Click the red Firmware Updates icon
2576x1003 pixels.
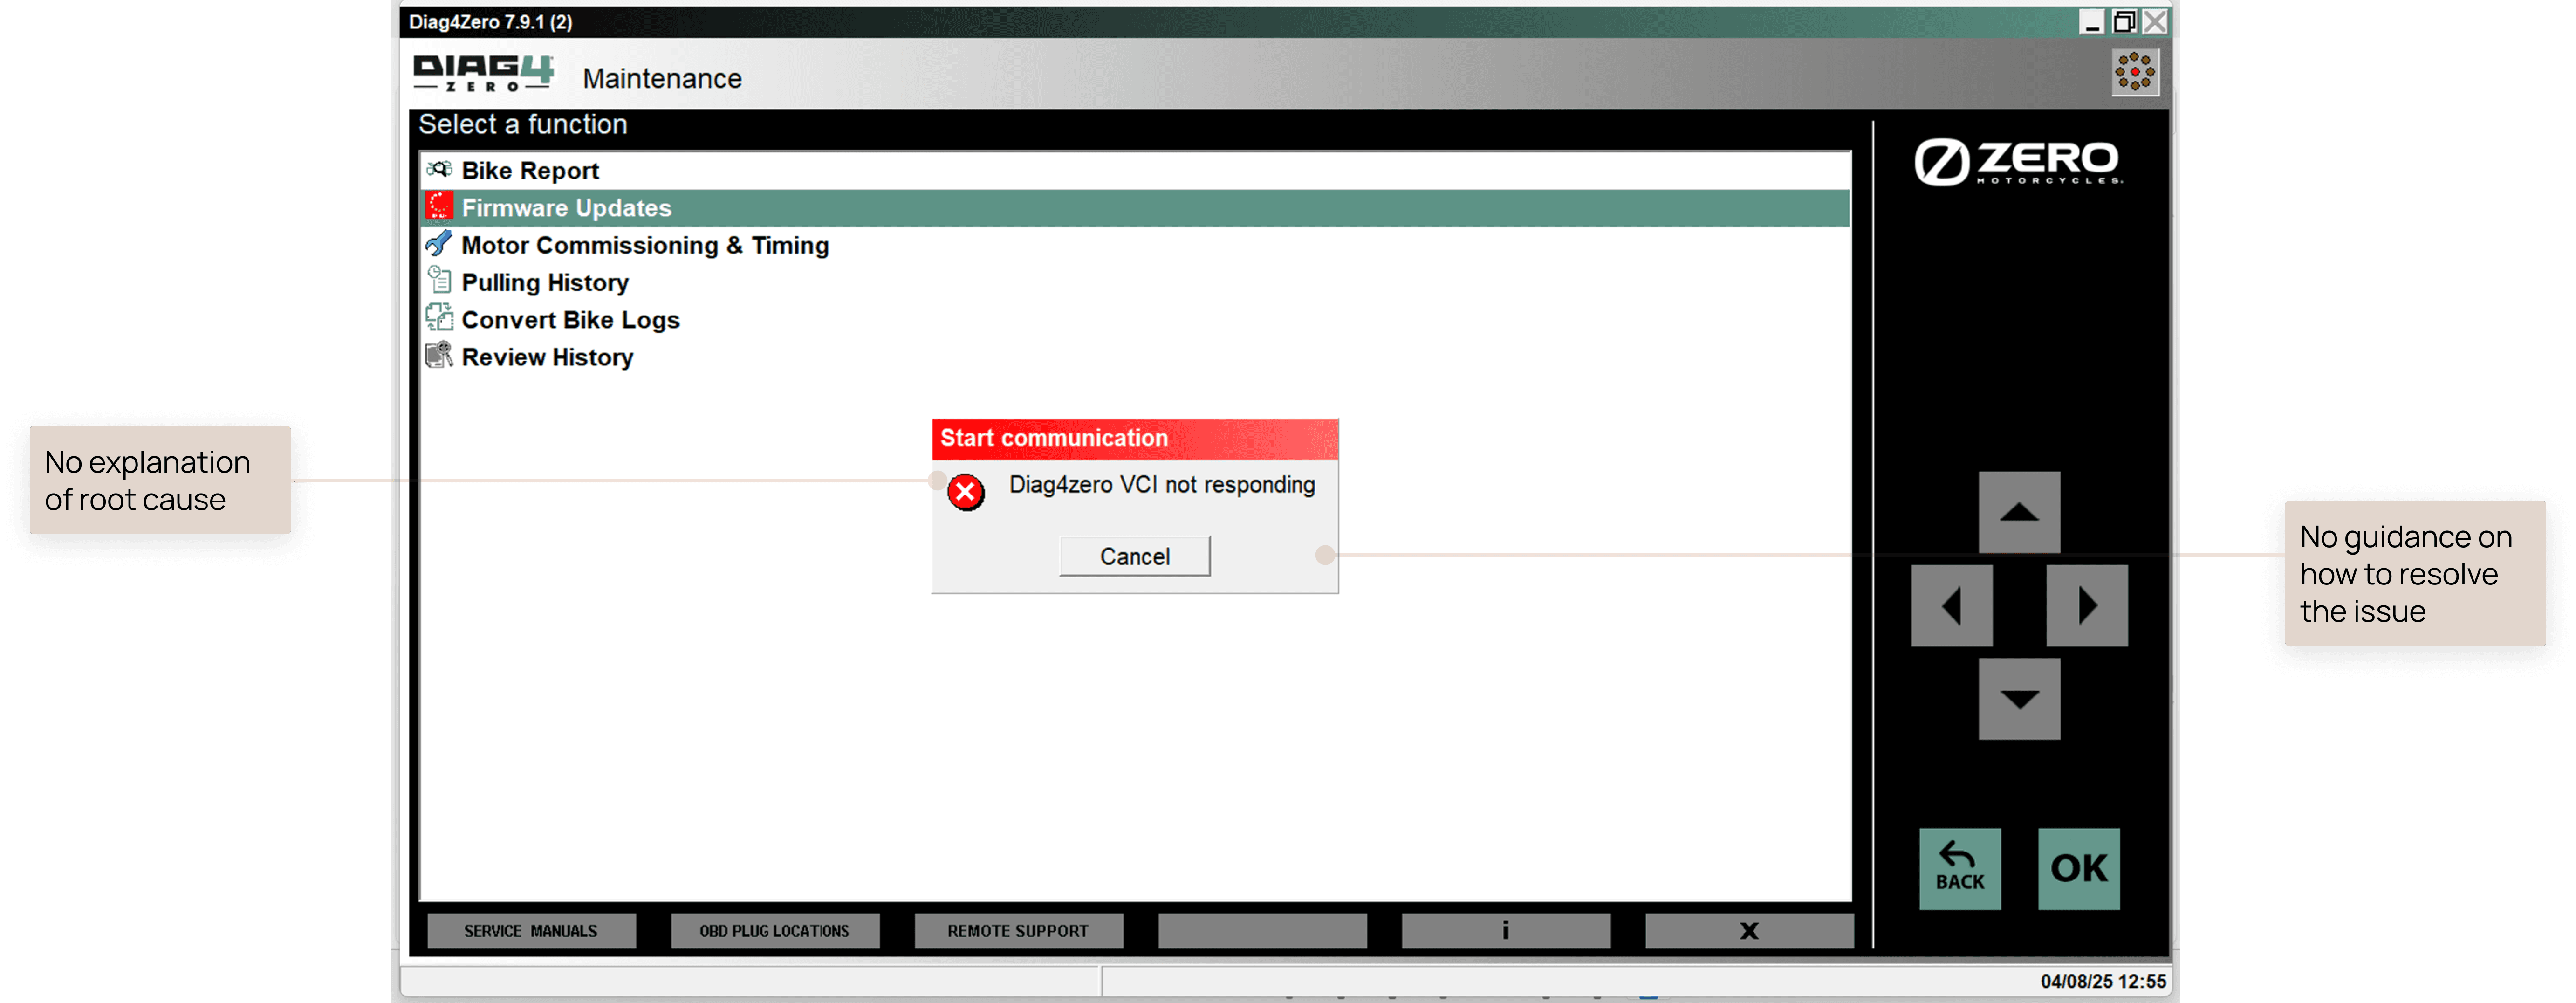tap(439, 206)
